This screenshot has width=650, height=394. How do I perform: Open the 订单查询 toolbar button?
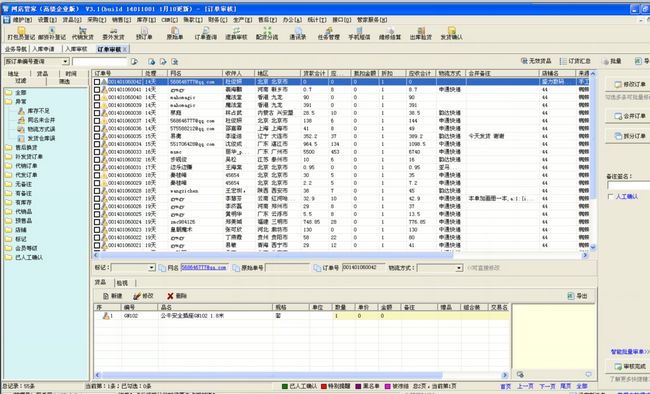[206, 33]
